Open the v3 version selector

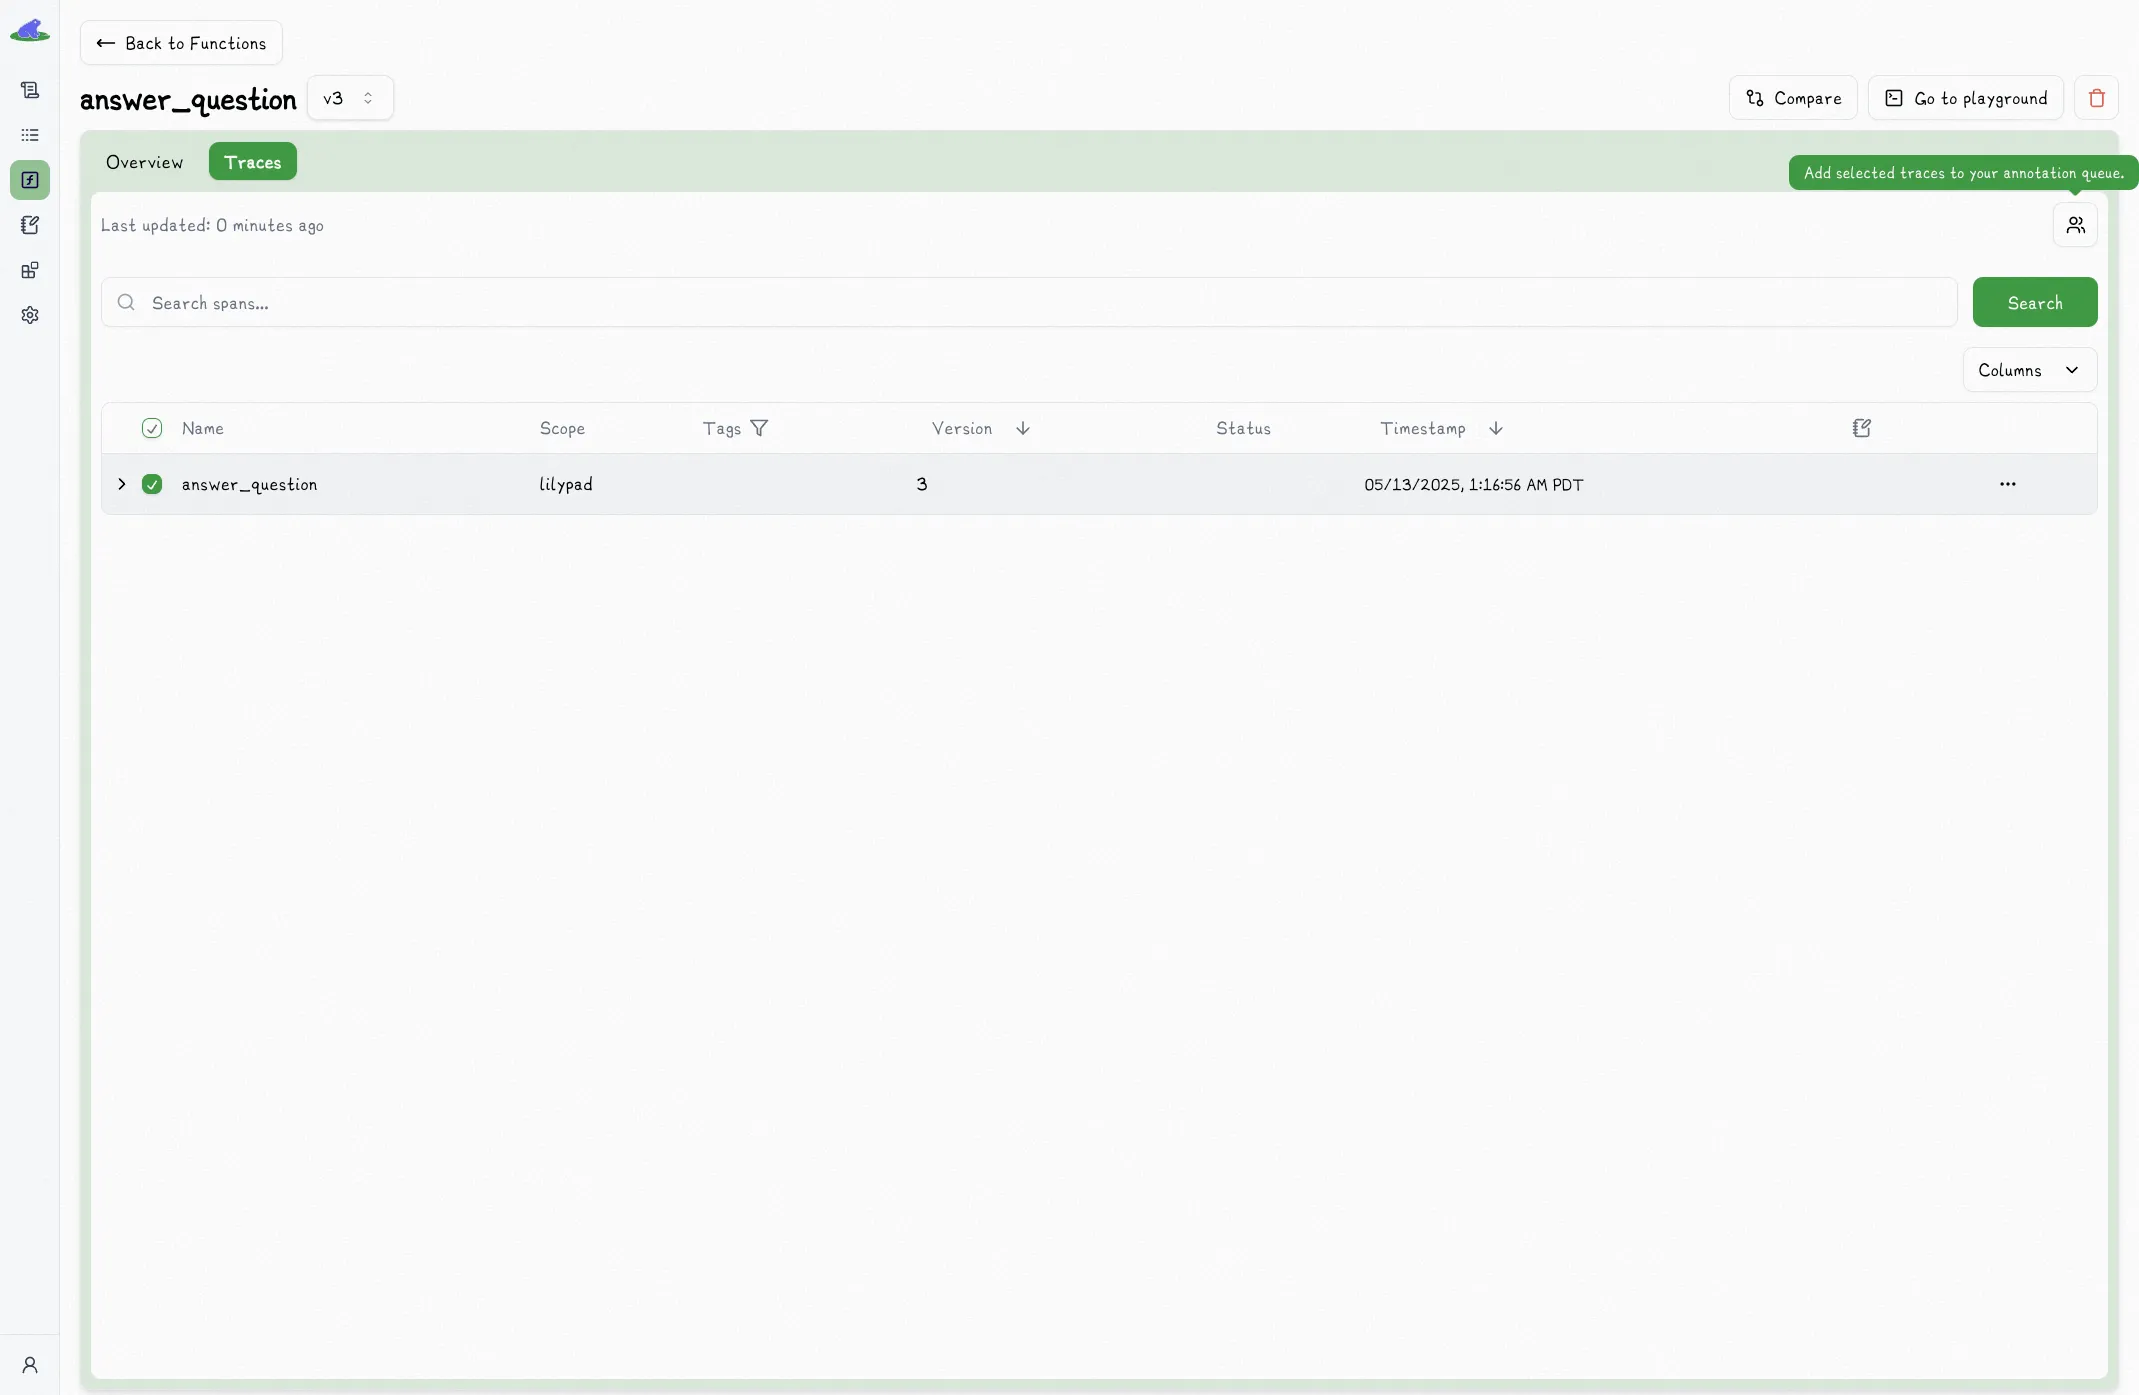tap(348, 97)
